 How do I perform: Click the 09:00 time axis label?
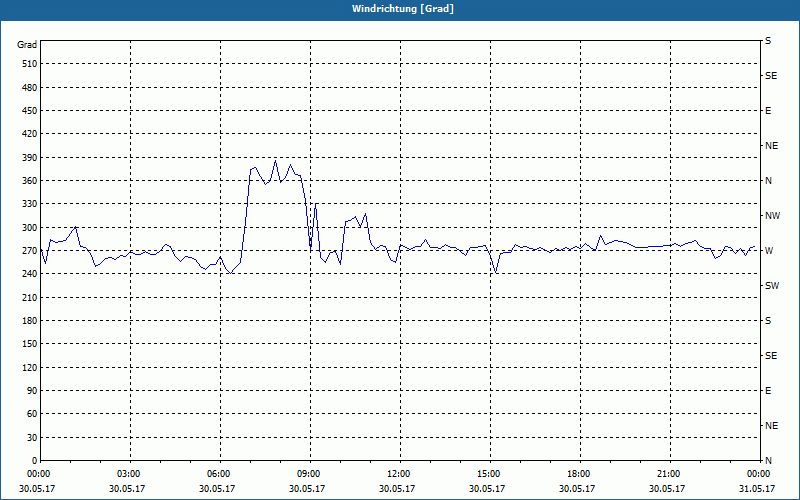tap(310, 474)
